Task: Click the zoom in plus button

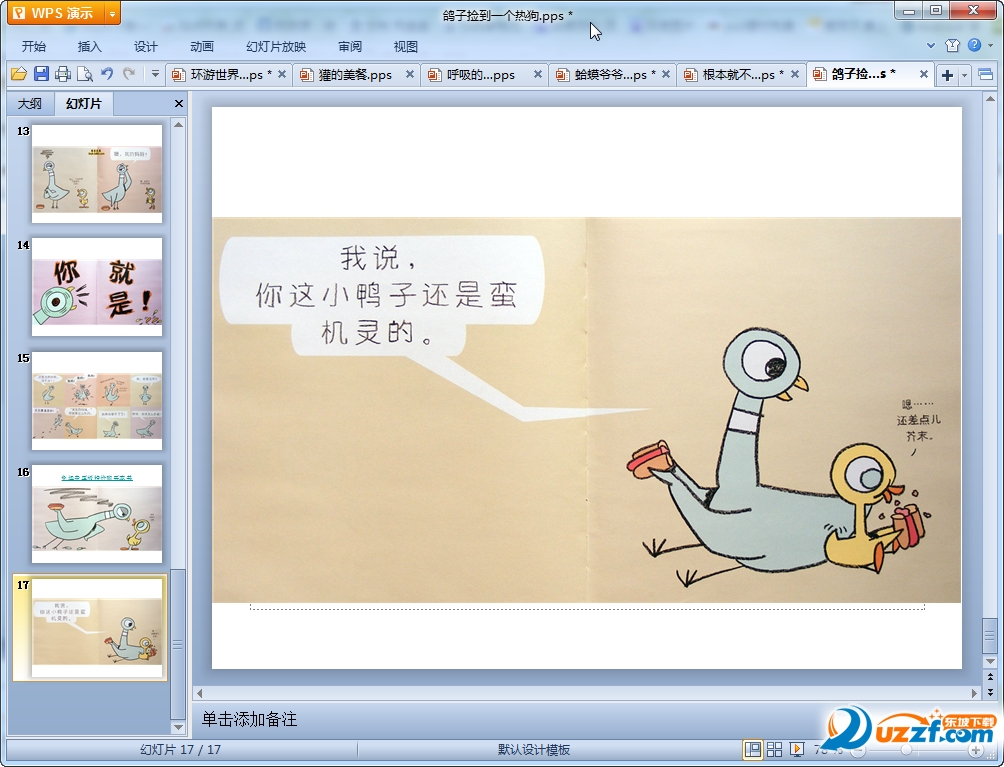Action: pyautogui.click(x=975, y=750)
